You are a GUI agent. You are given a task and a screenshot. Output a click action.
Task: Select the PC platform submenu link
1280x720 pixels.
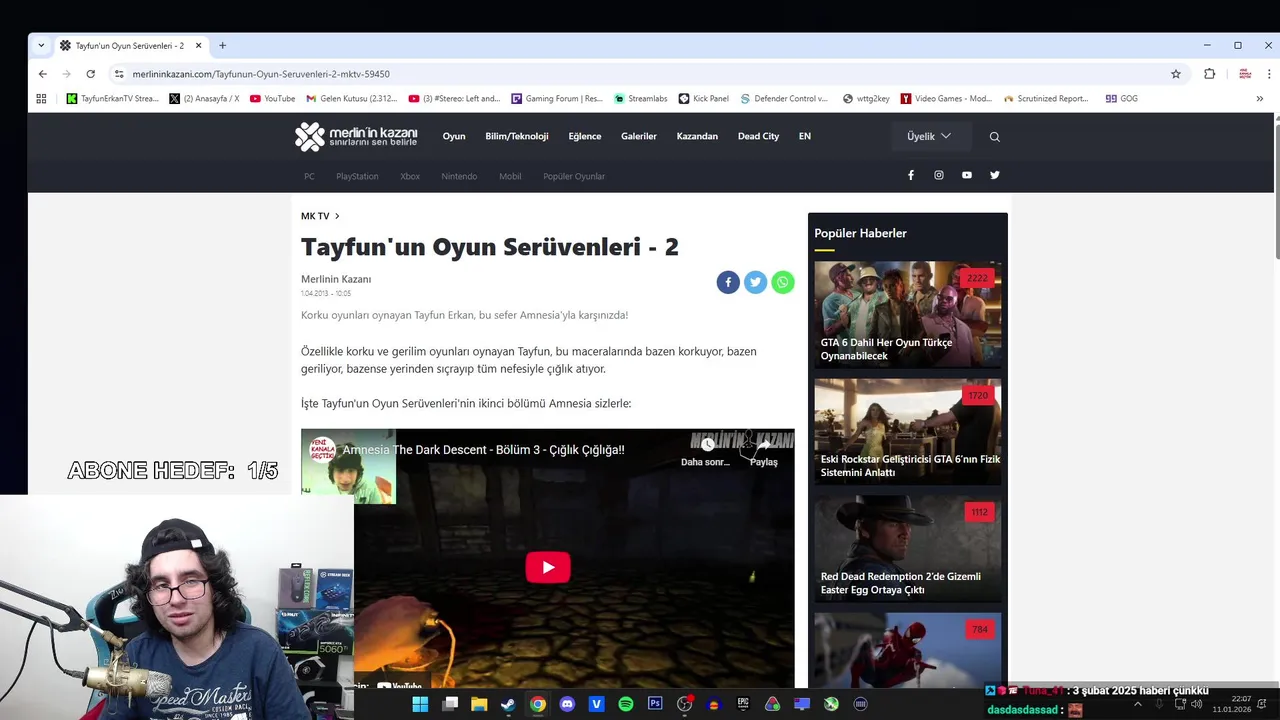pos(309,177)
